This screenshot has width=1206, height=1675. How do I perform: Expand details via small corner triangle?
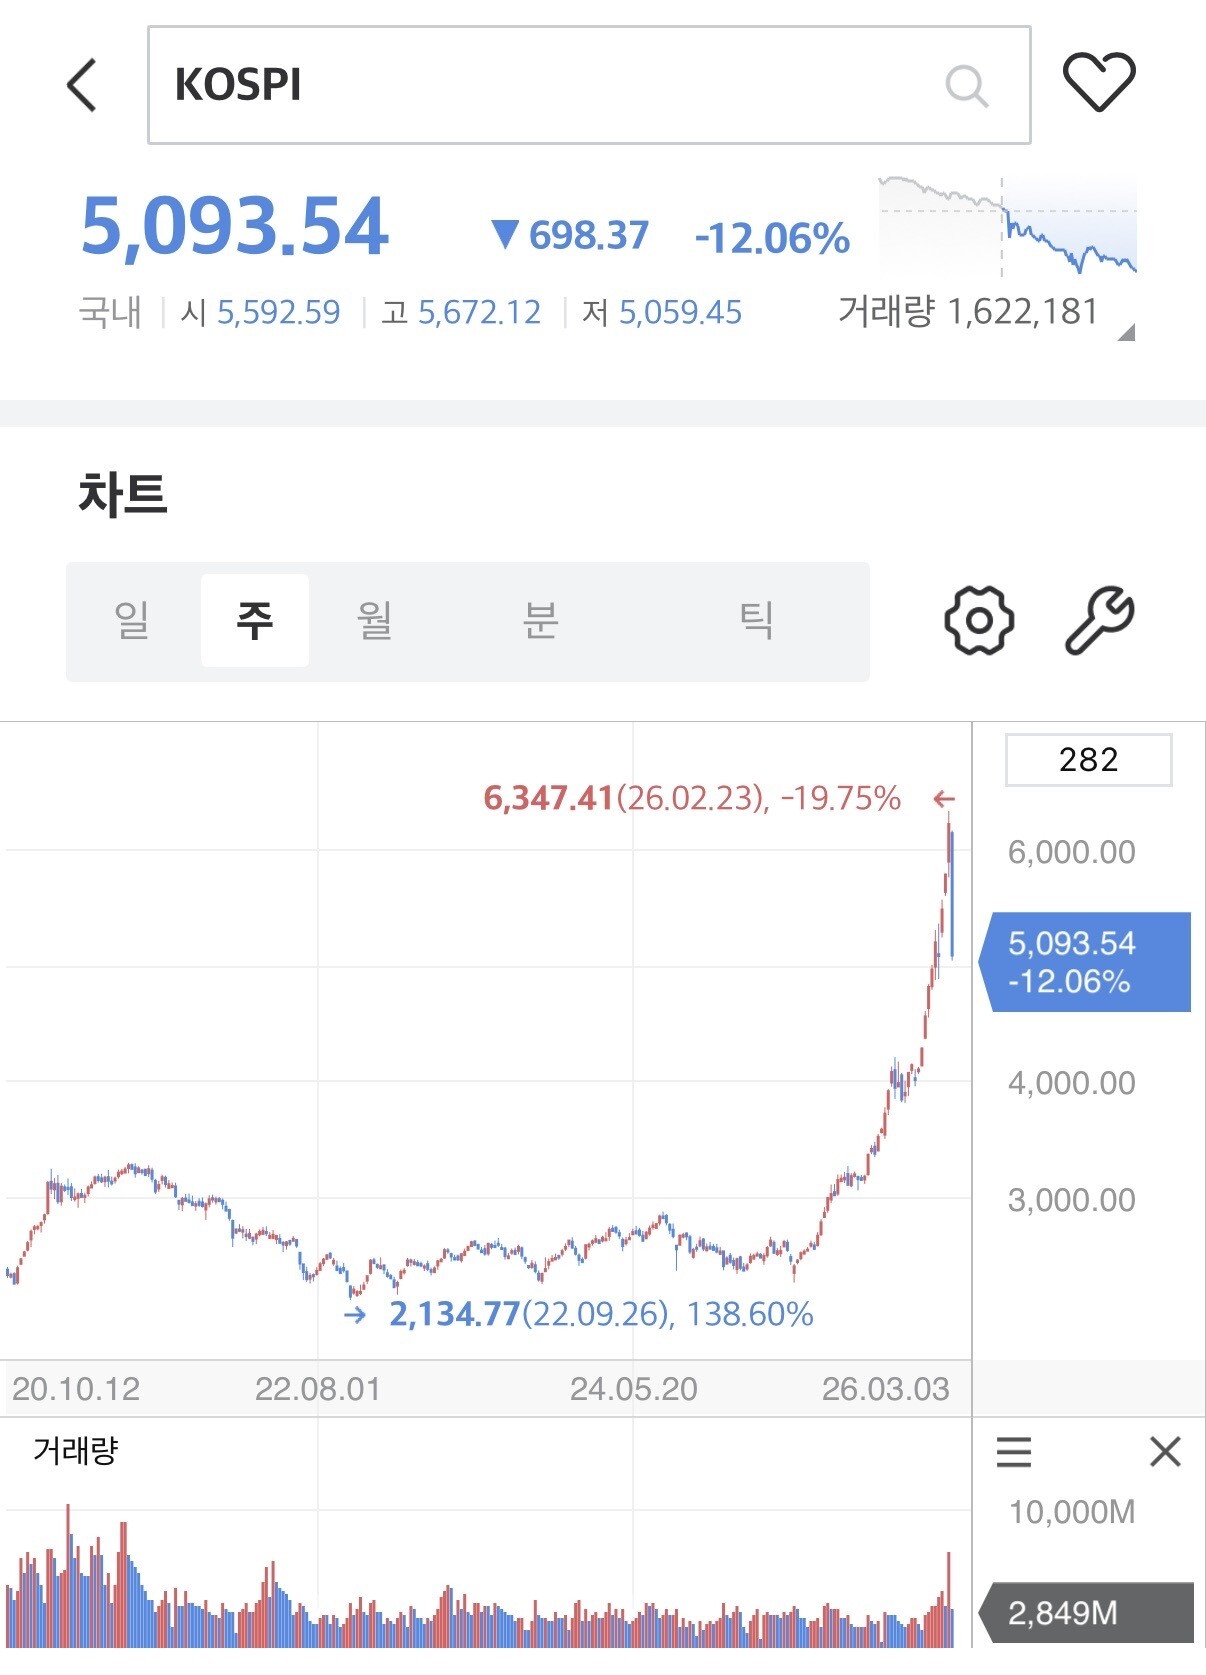pos(1126,333)
